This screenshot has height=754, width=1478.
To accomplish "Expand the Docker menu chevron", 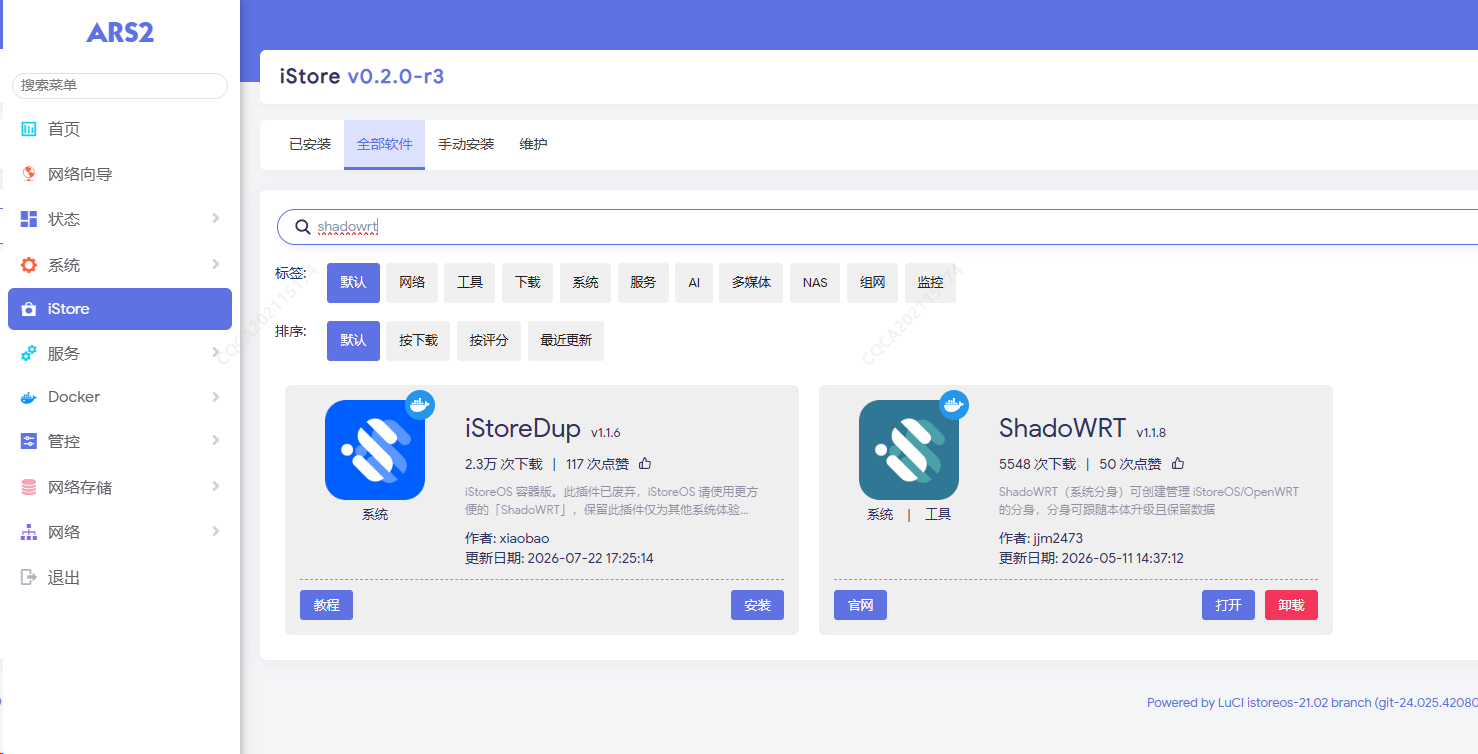I will [x=216, y=397].
